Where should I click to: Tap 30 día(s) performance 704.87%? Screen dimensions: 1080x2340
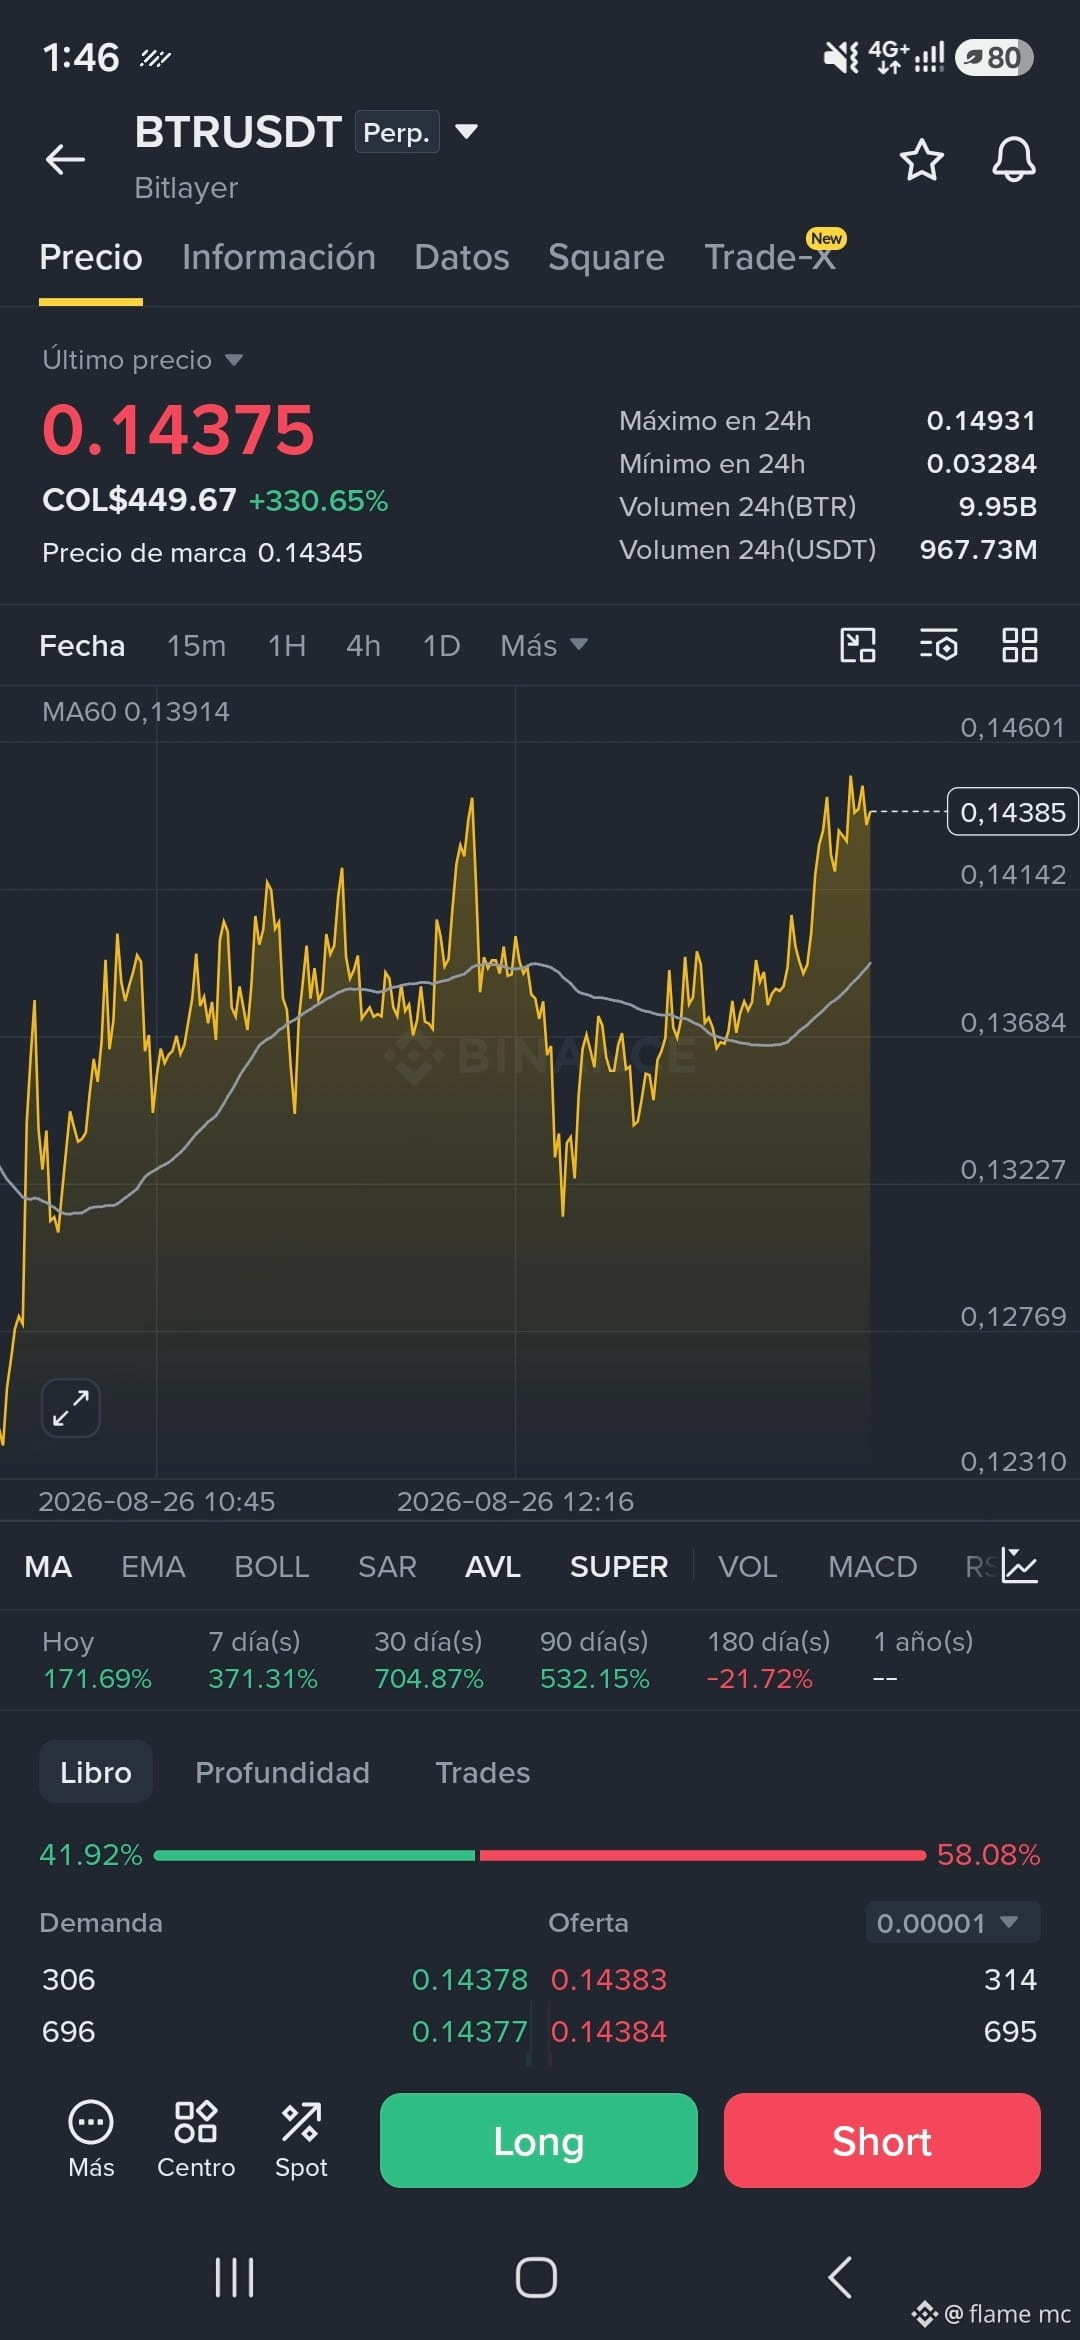(x=428, y=1659)
